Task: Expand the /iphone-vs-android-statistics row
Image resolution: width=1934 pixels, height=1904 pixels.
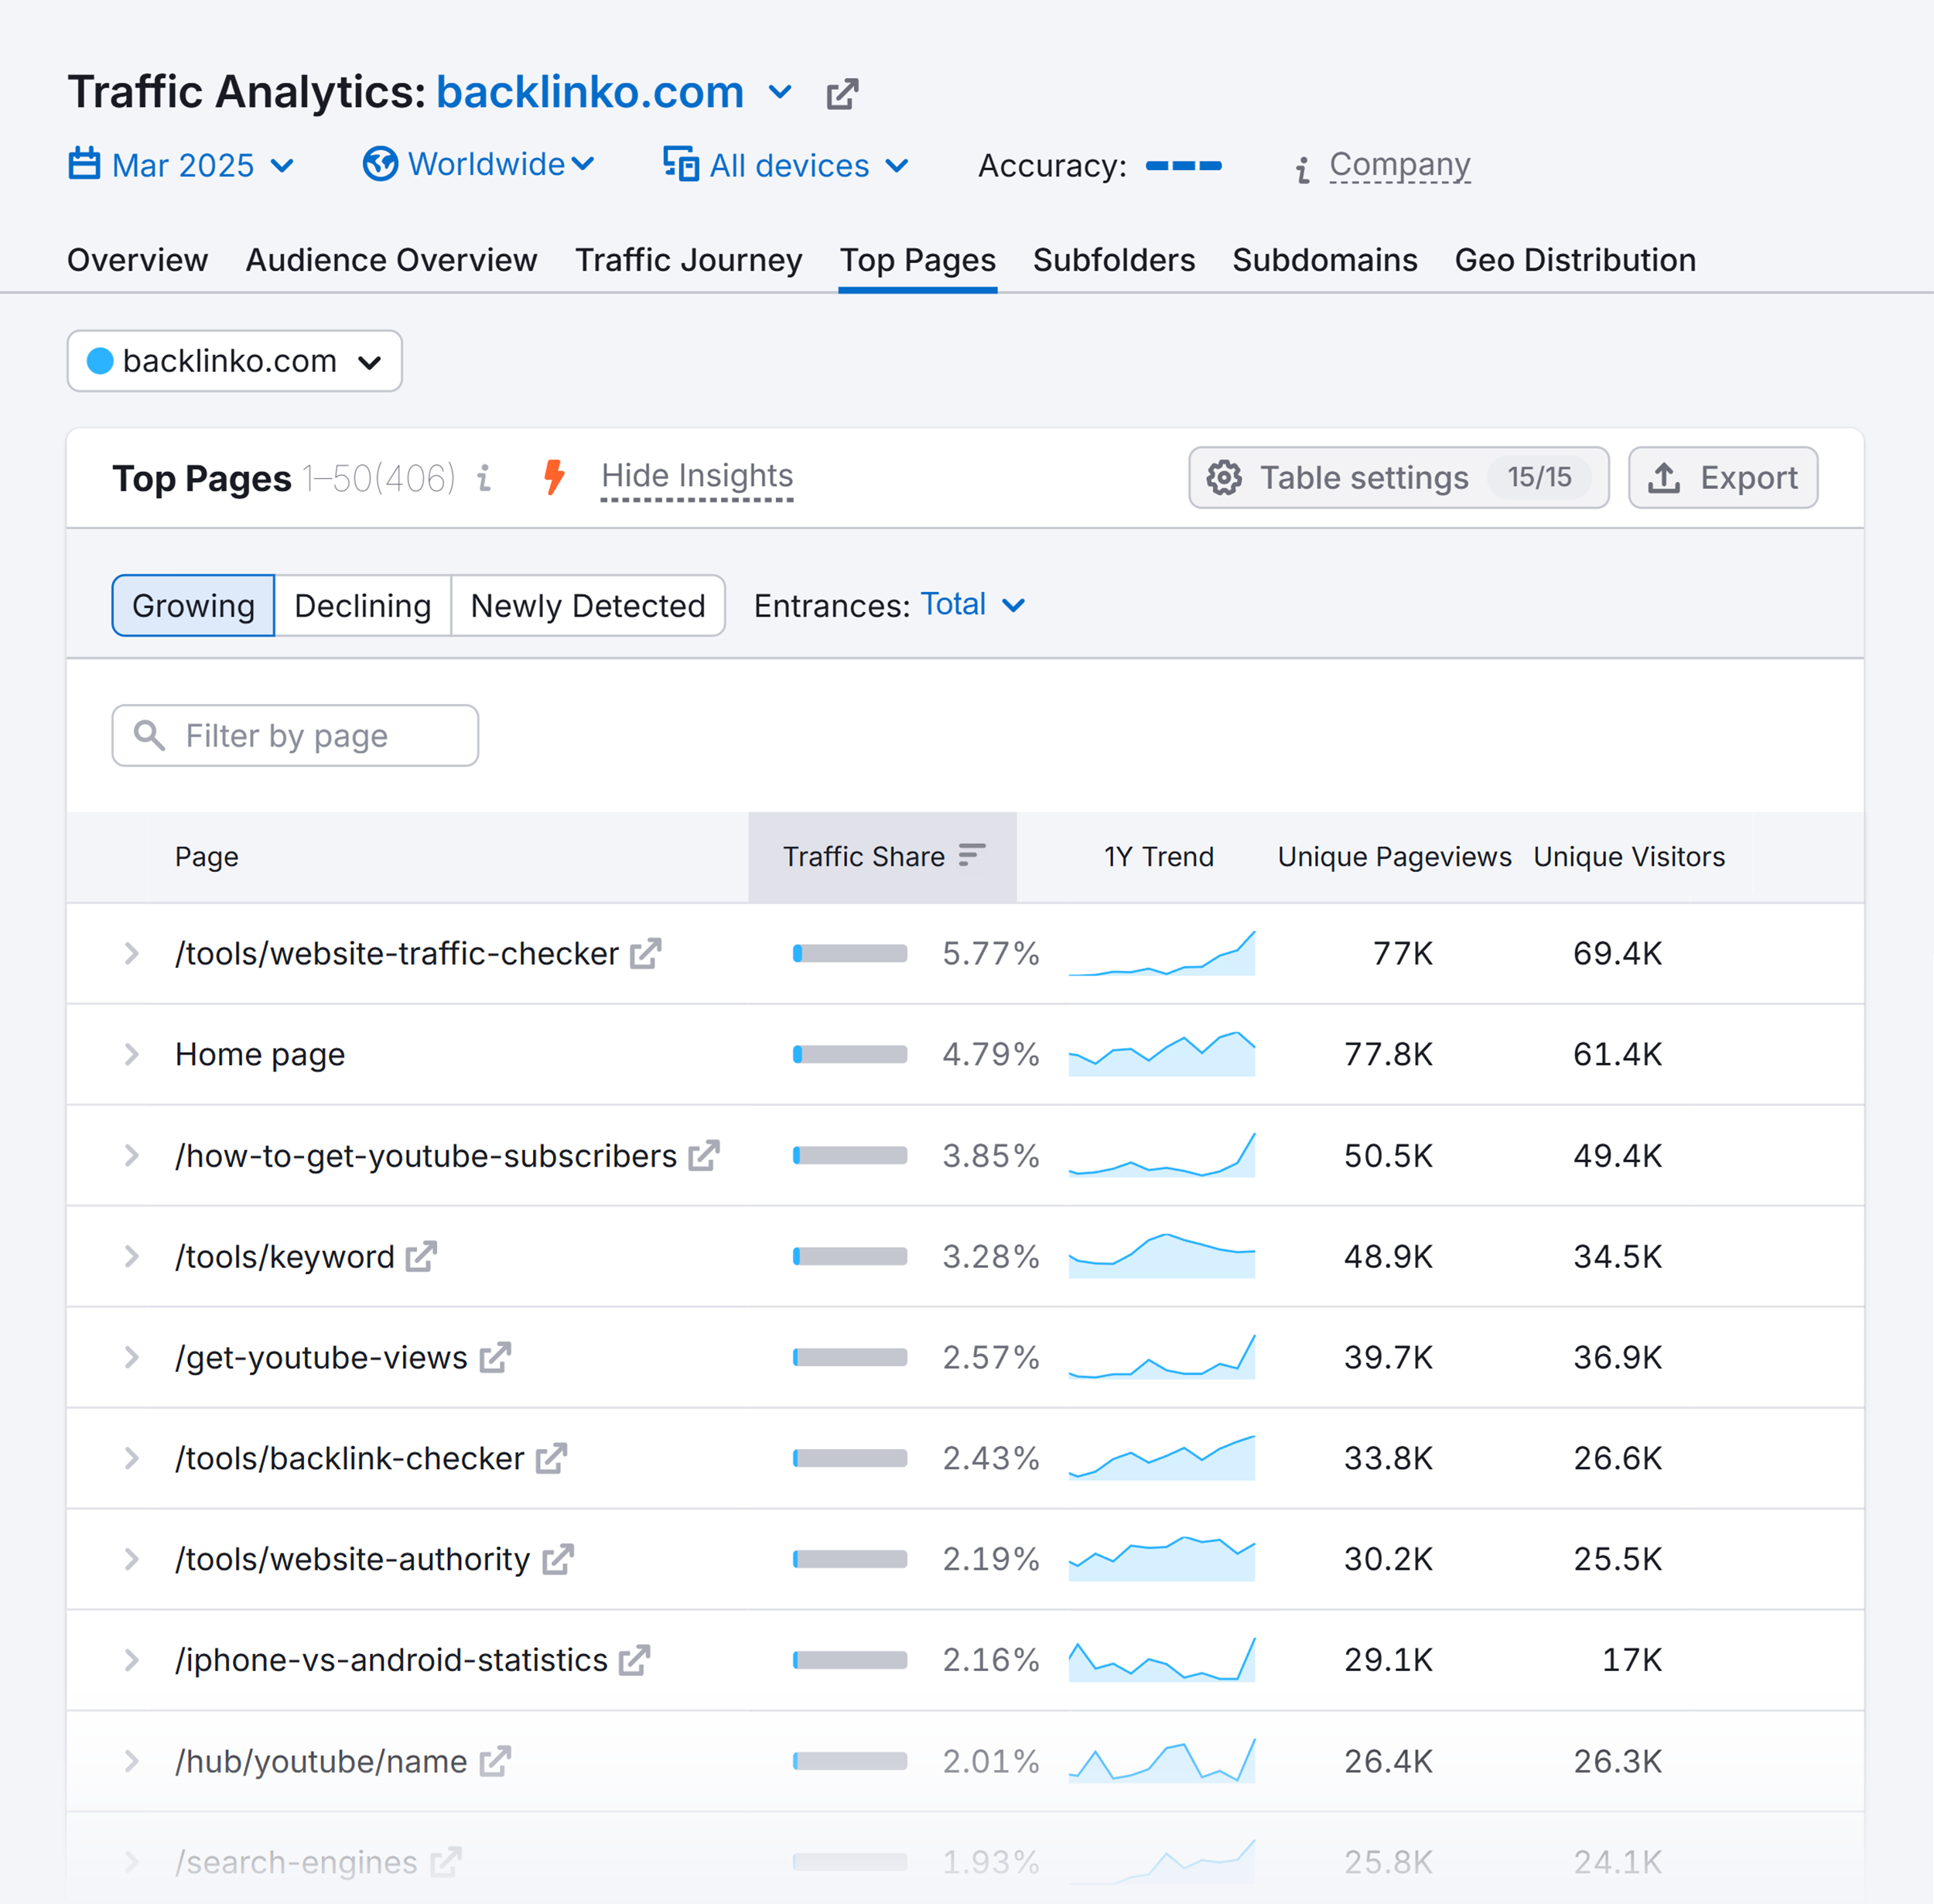Action: [x=131, y=1660]
